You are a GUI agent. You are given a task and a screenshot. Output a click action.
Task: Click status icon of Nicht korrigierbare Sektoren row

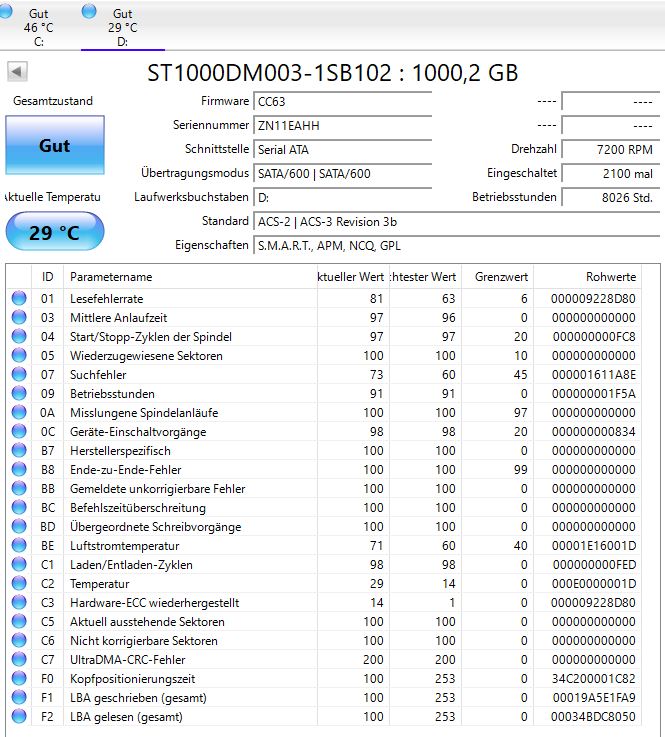tap(19, 641)
